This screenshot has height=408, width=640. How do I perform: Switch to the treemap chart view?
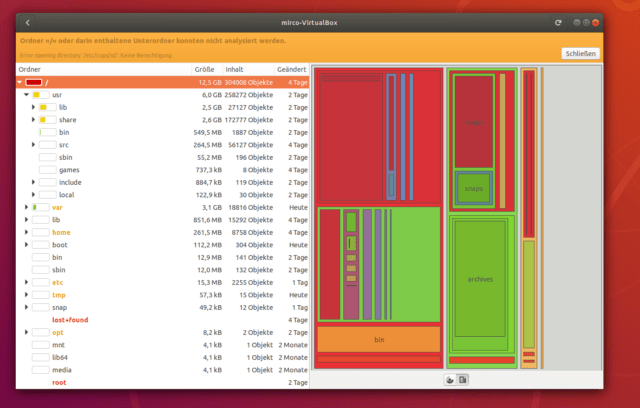tap(462, 380)
